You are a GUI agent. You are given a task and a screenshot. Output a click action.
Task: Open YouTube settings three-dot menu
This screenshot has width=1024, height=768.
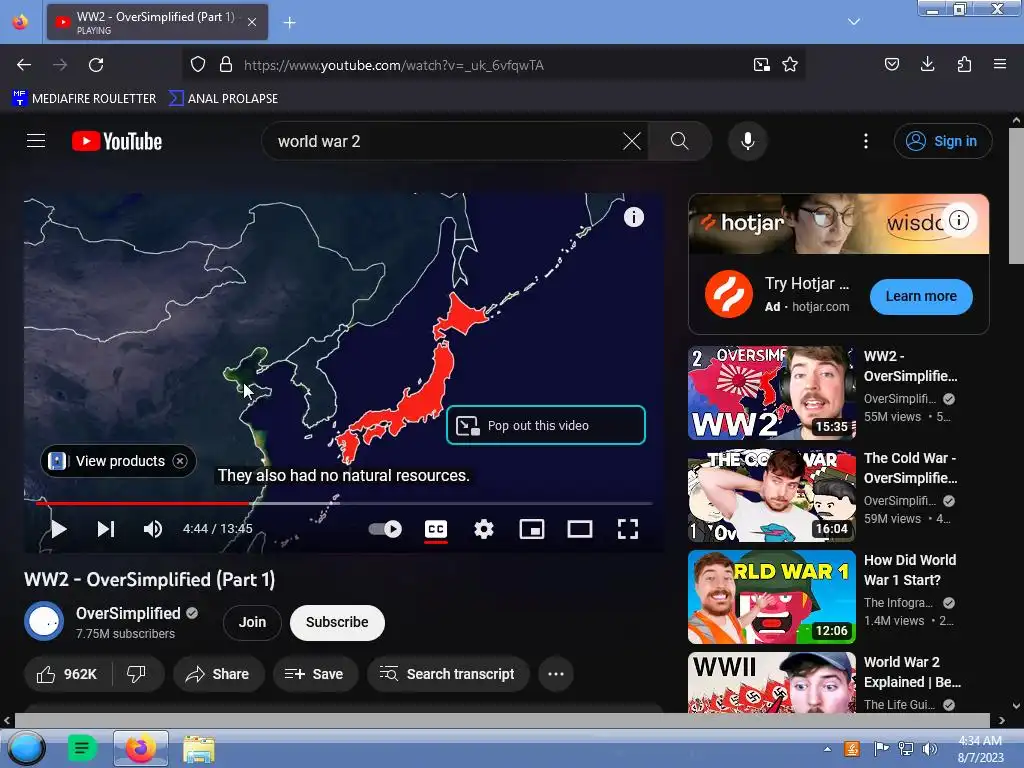(x=866, y=141)
